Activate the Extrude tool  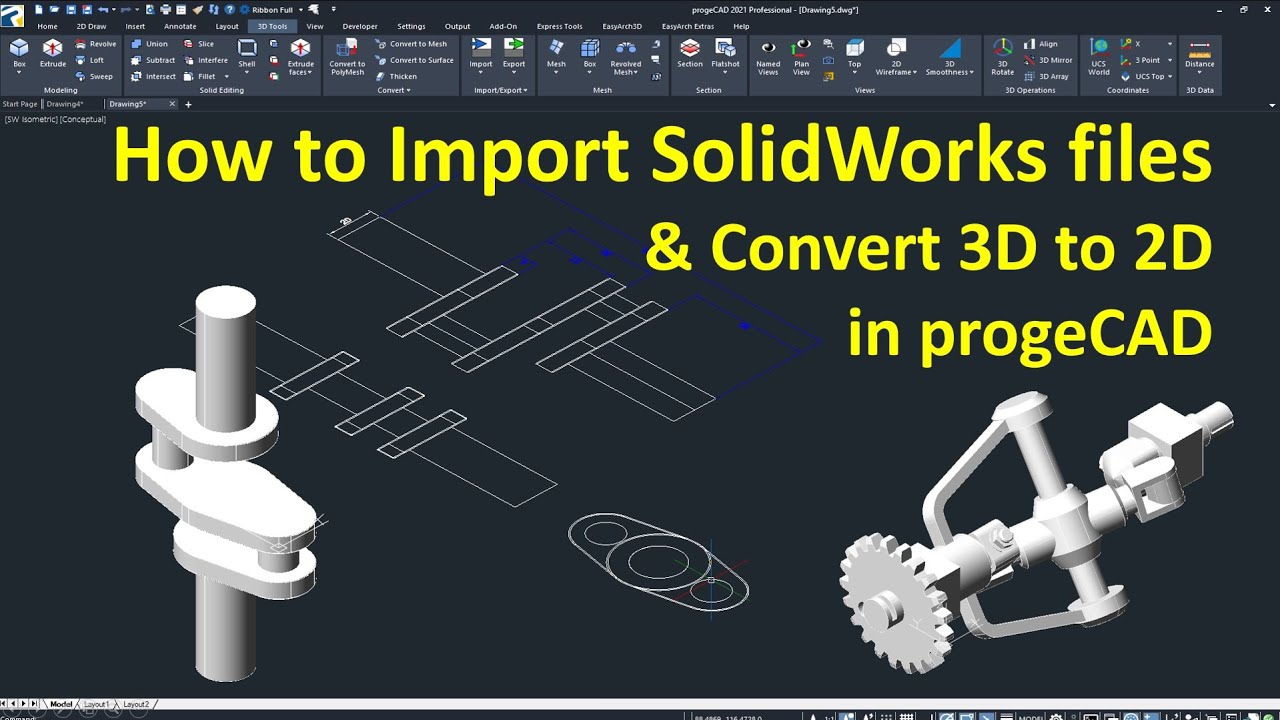click(53, 54)
